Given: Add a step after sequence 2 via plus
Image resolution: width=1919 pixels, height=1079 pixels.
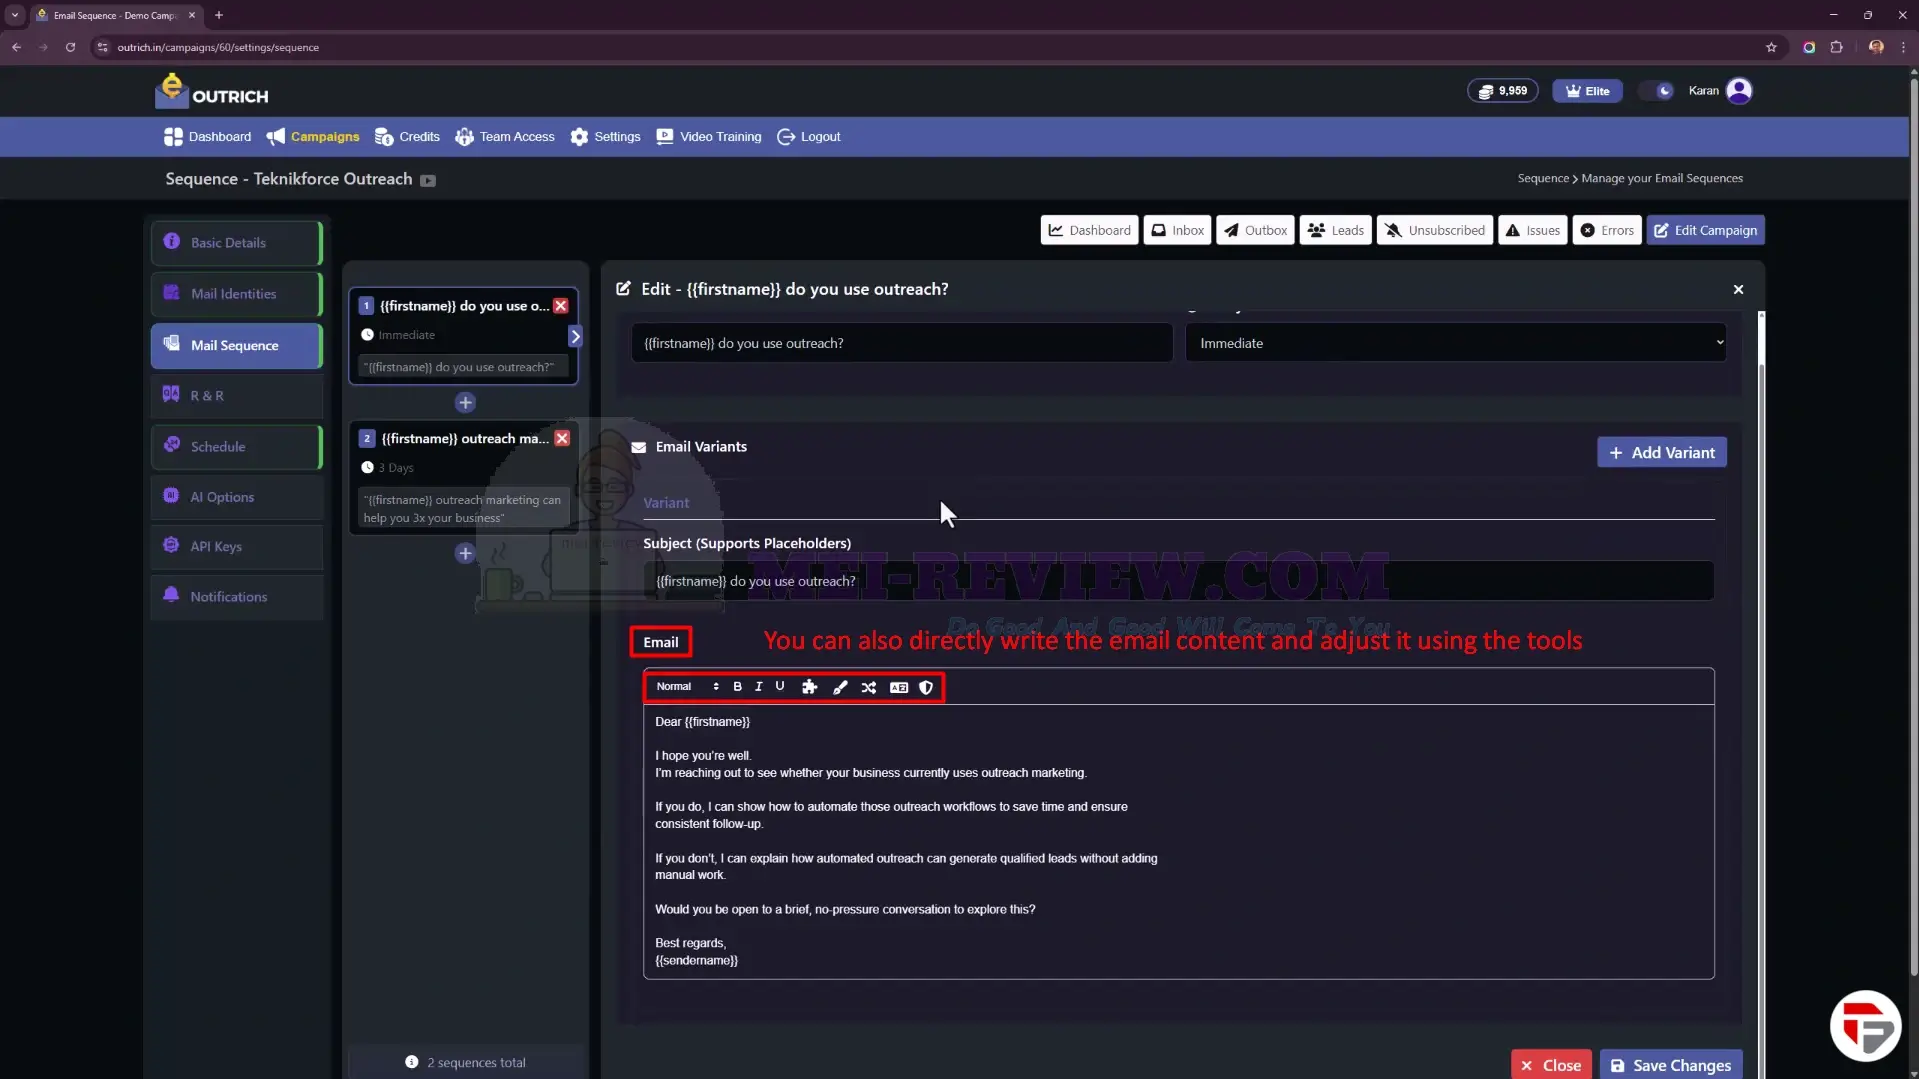Looking at the screenshot, I should [465, 553].
